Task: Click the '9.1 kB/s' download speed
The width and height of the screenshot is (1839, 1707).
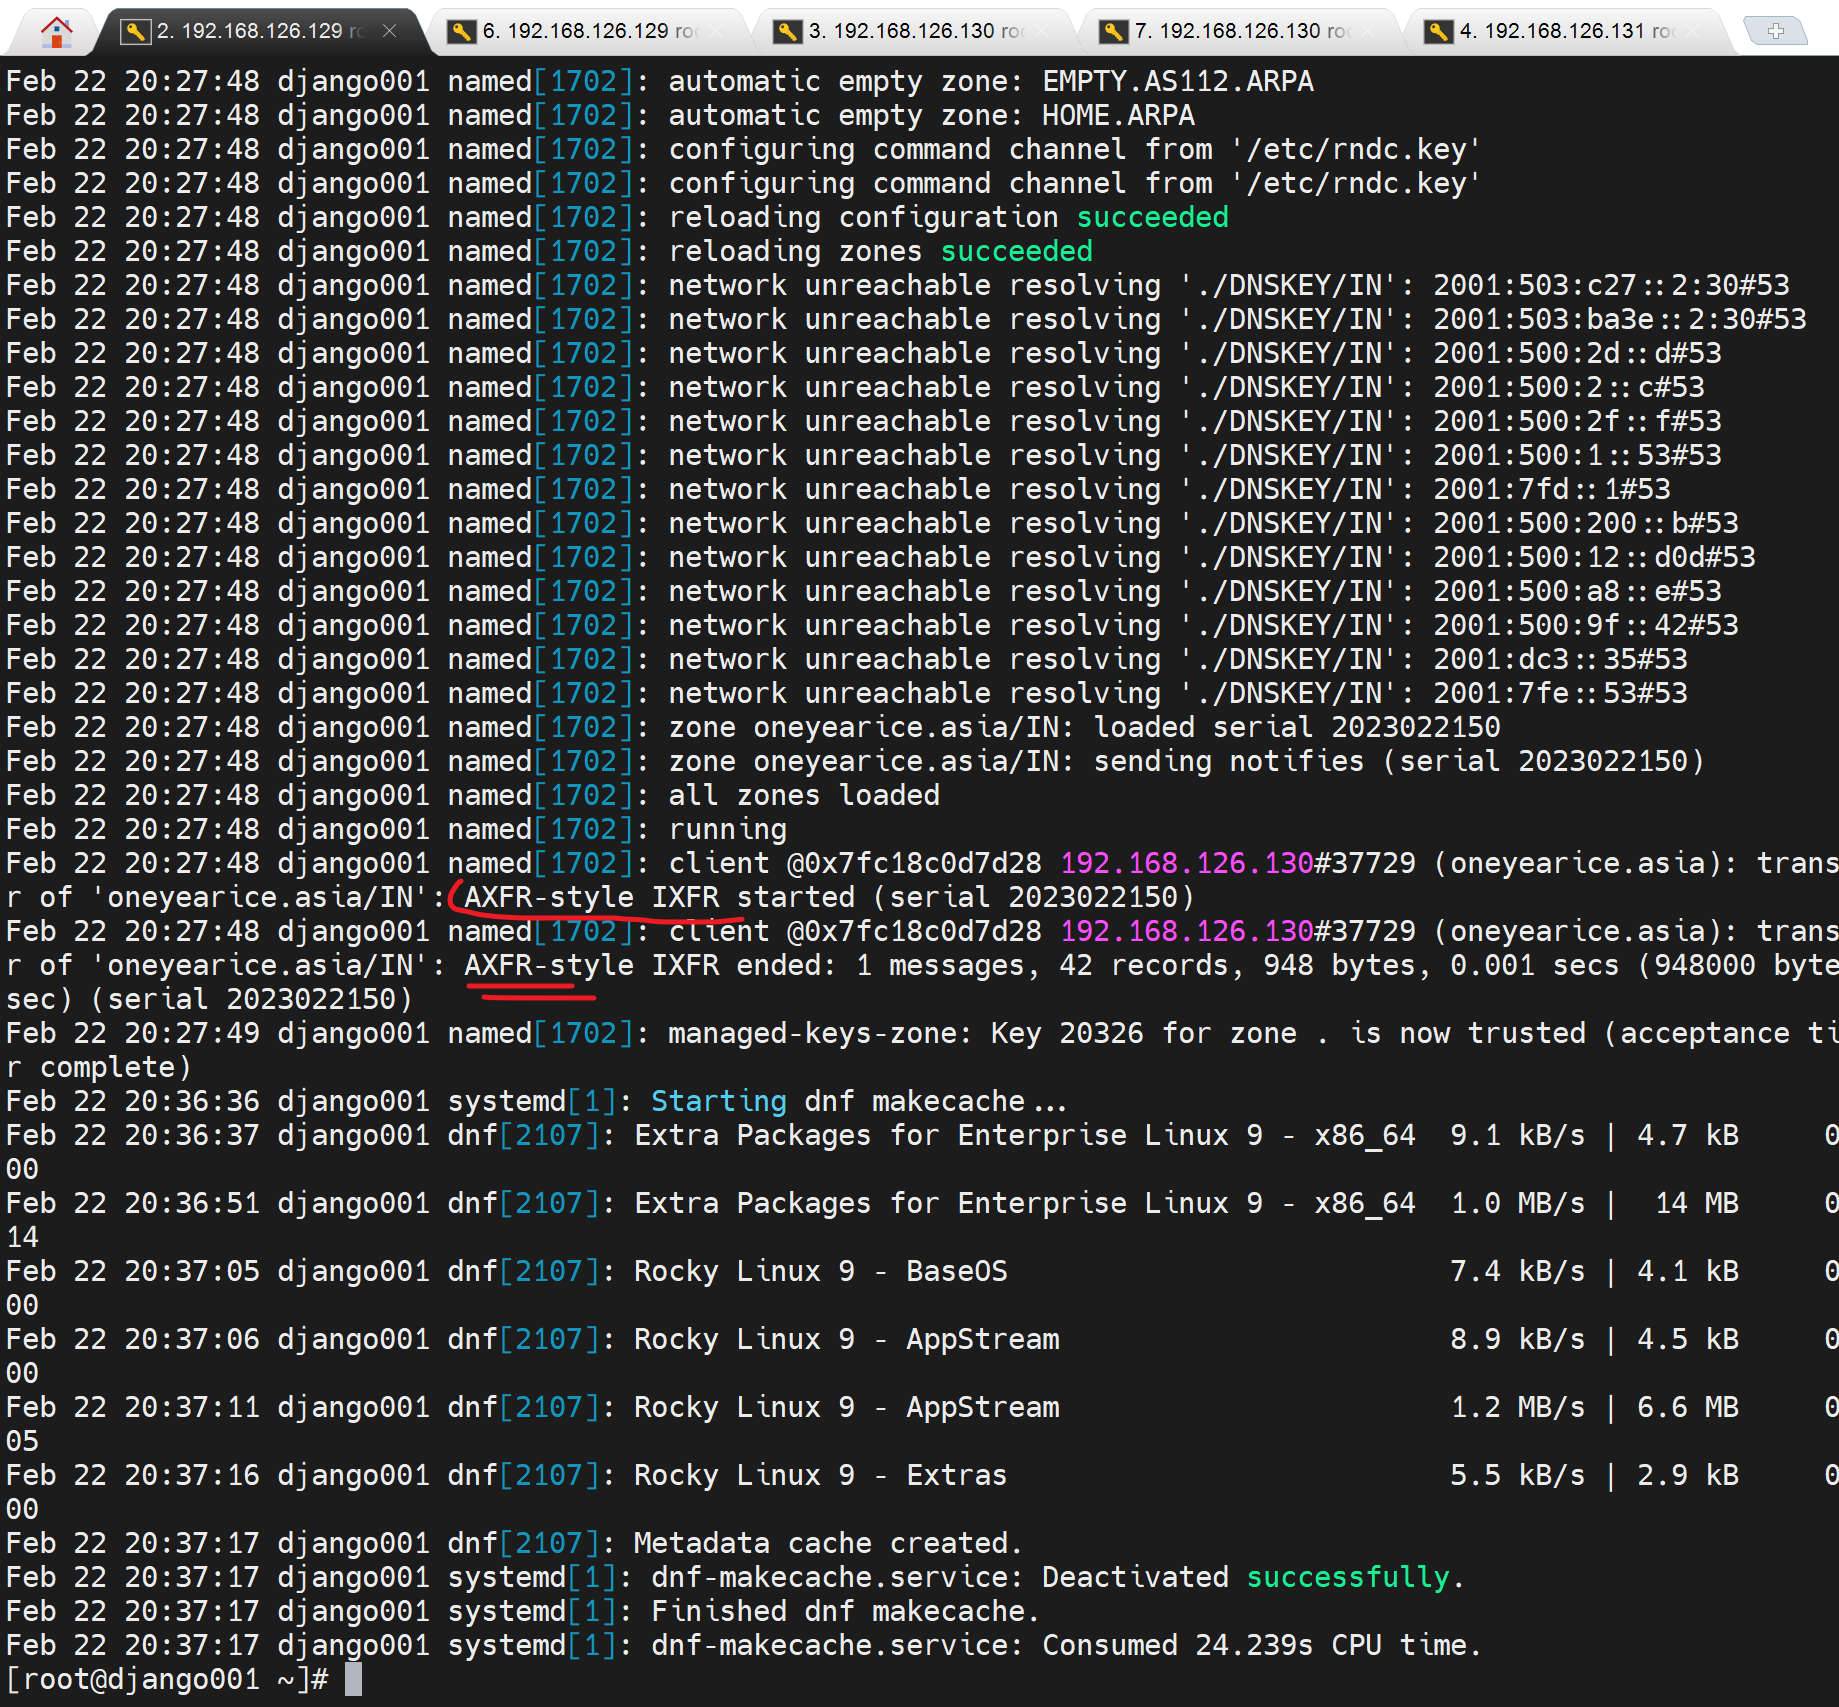Action: pyautogui.click(x=1518, y=1136)
